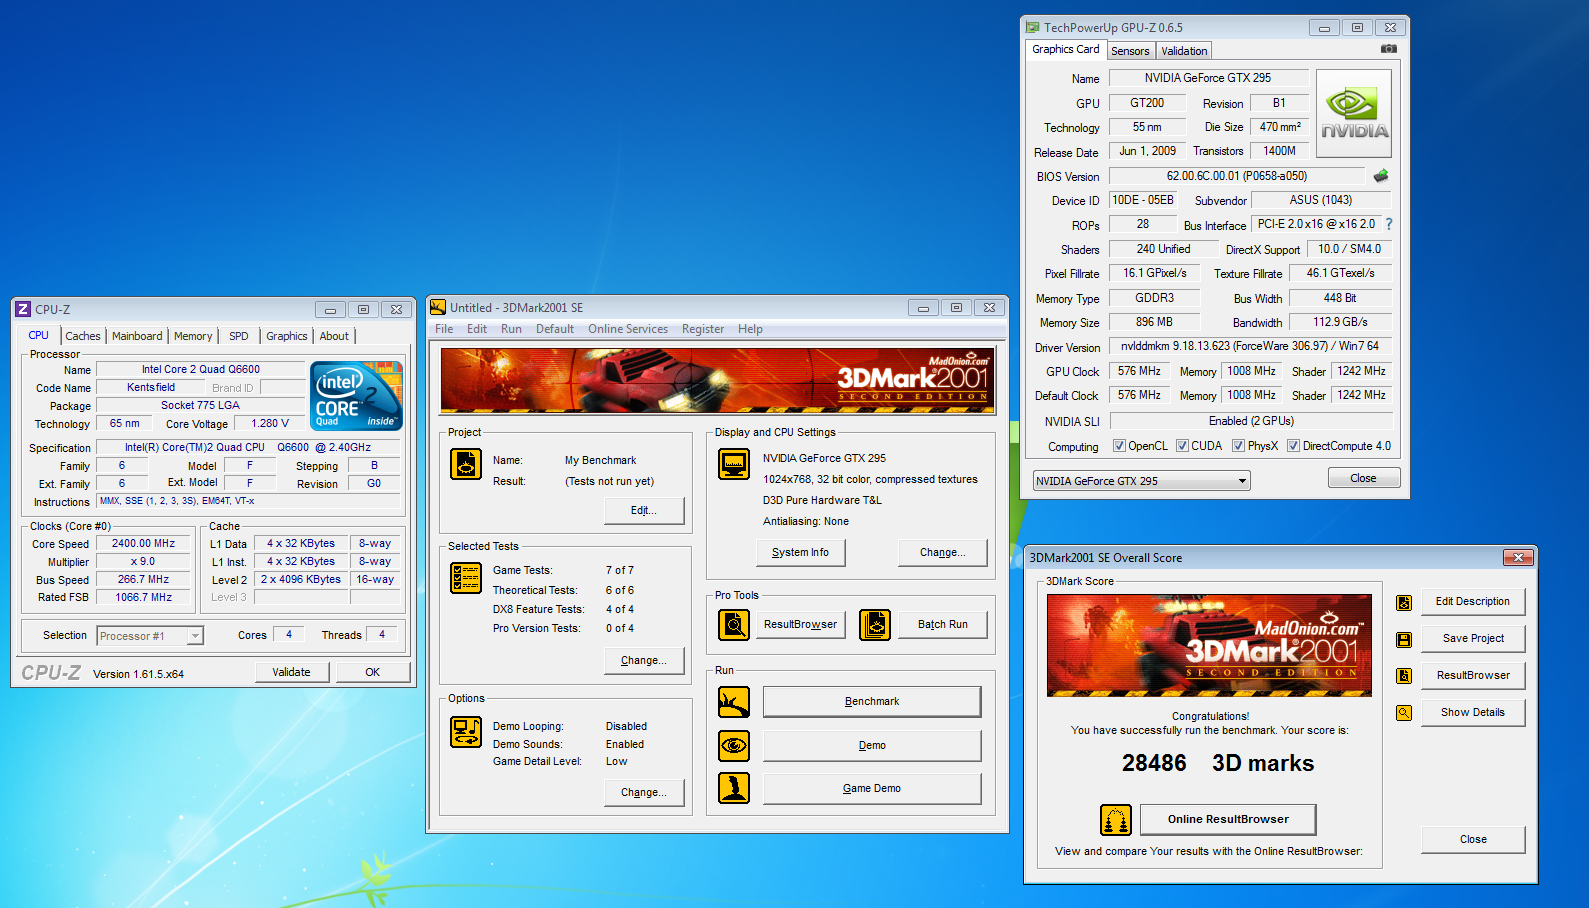The width and height of the screenshot is (1589, 908).
Task: Click the Edit Description button
Action: (1473, 601)
